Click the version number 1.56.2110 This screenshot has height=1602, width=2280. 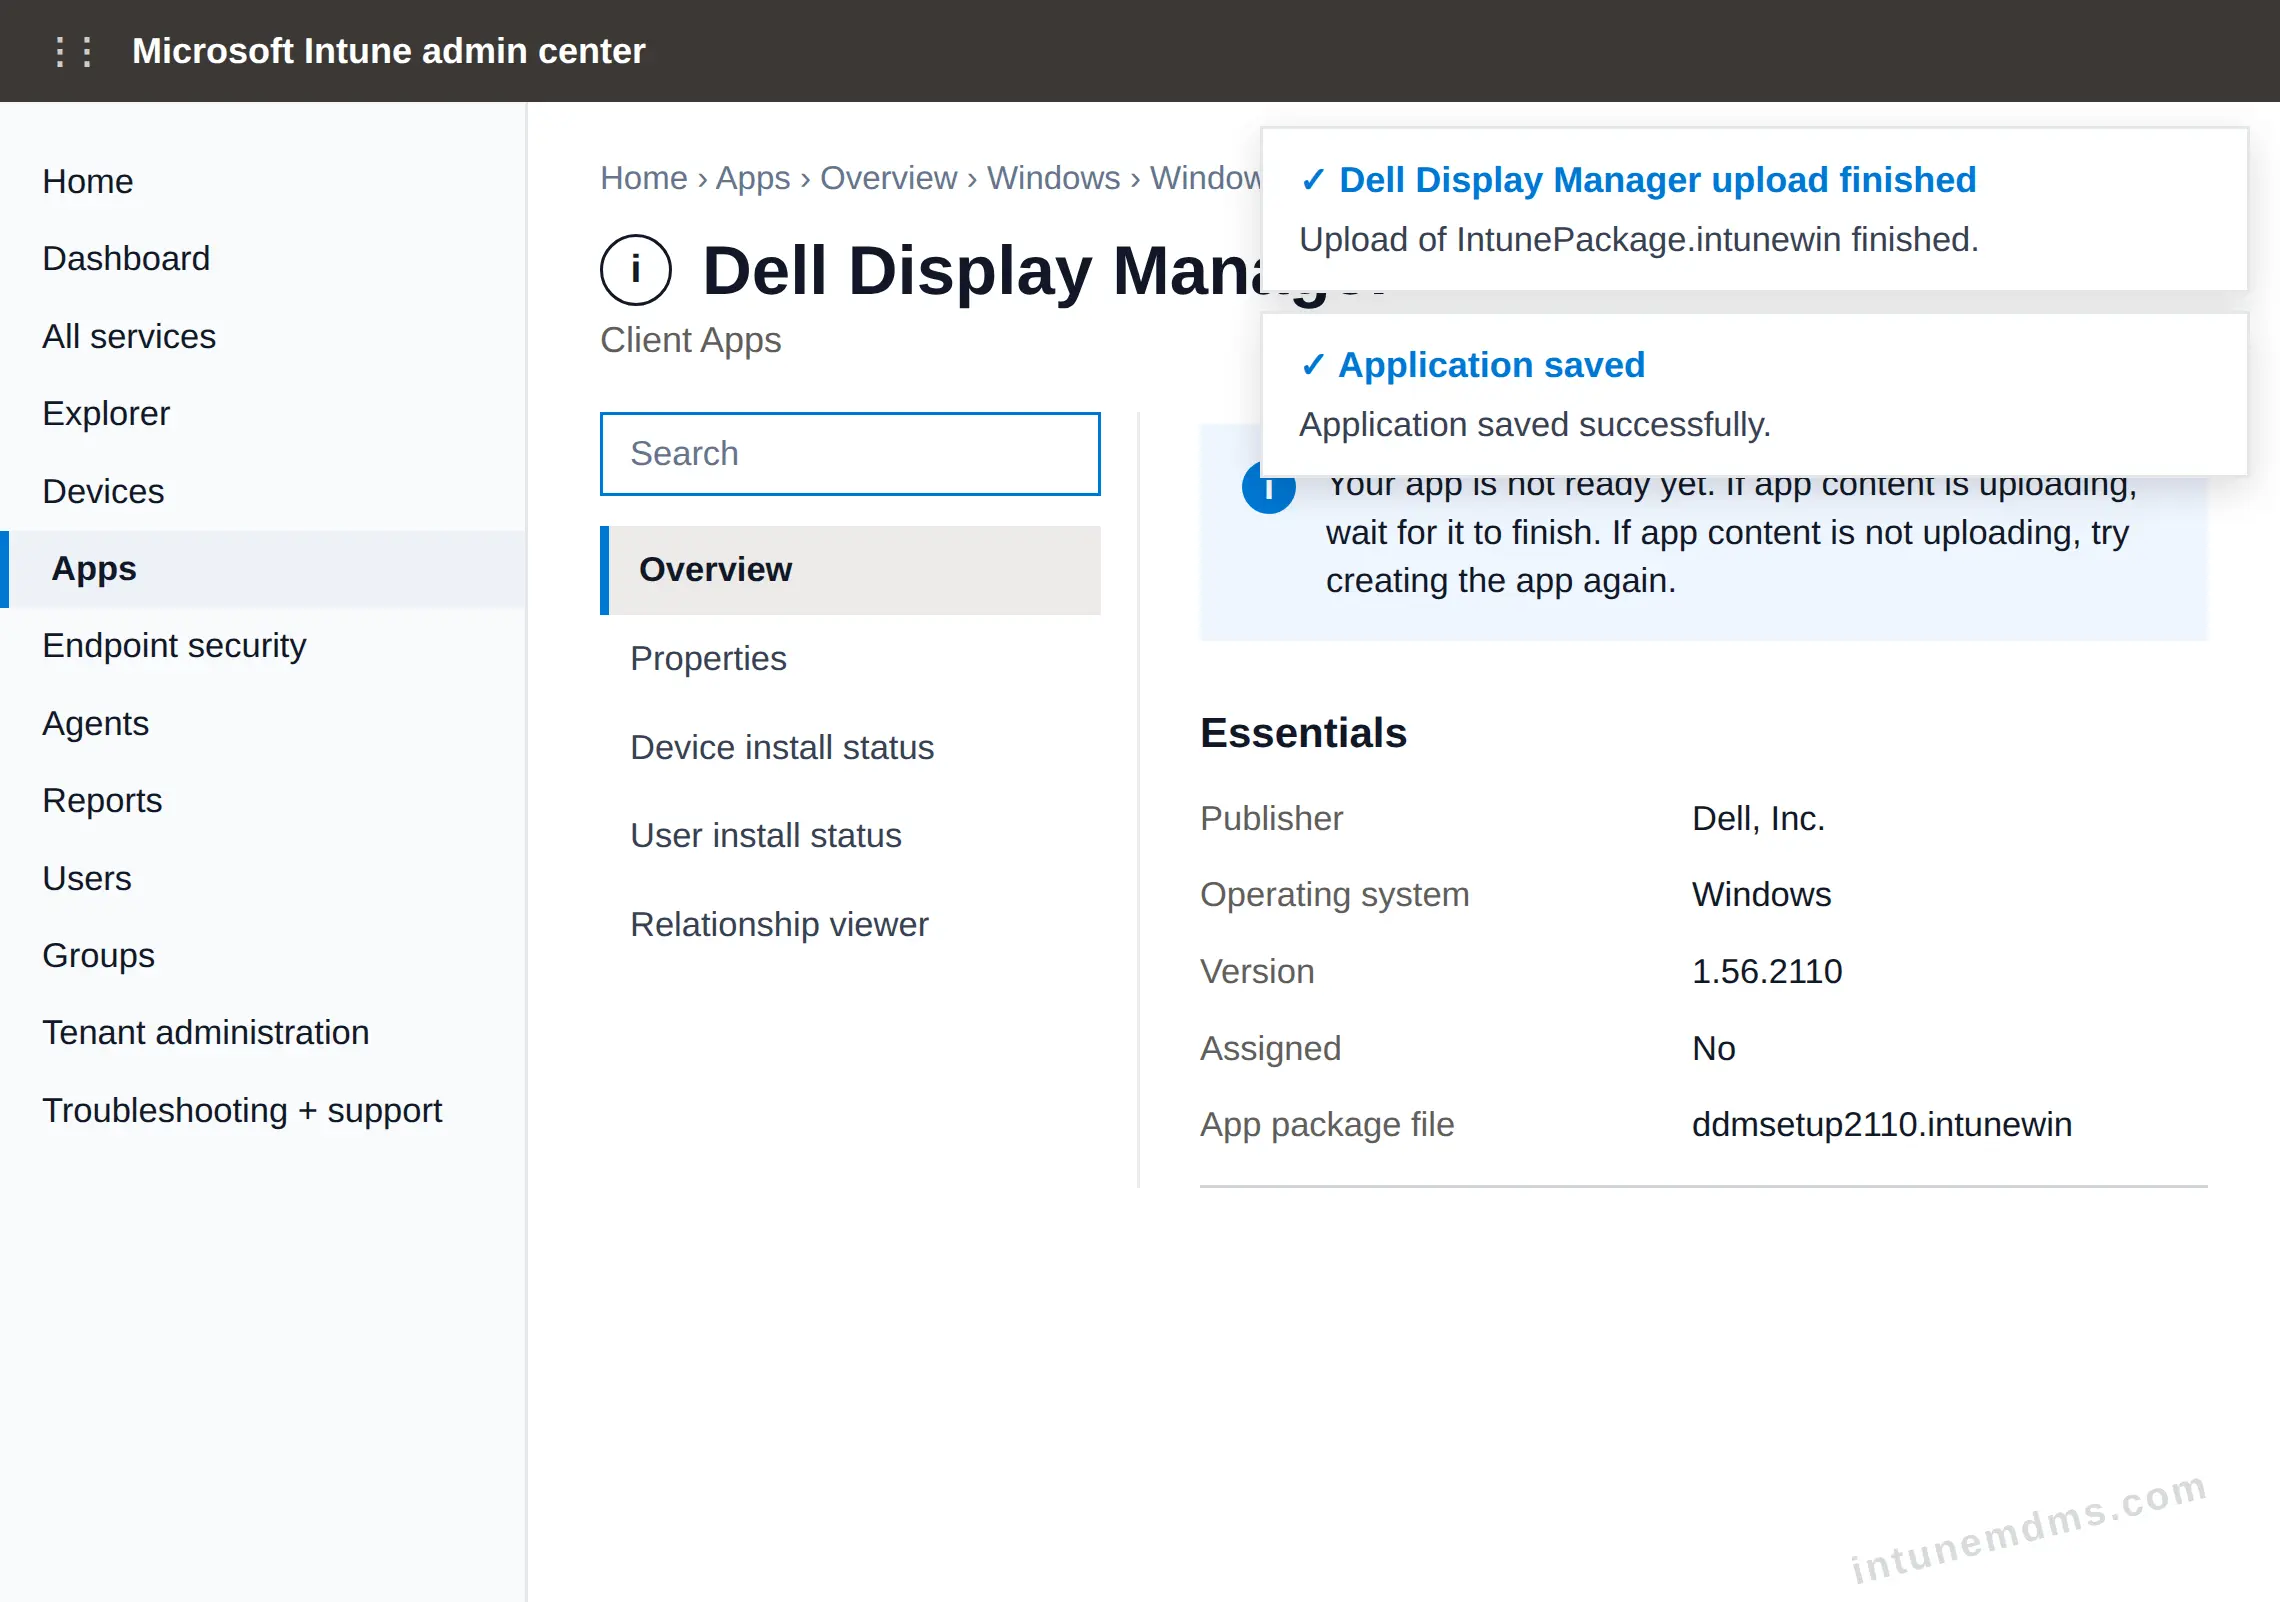click(1767, 971)
